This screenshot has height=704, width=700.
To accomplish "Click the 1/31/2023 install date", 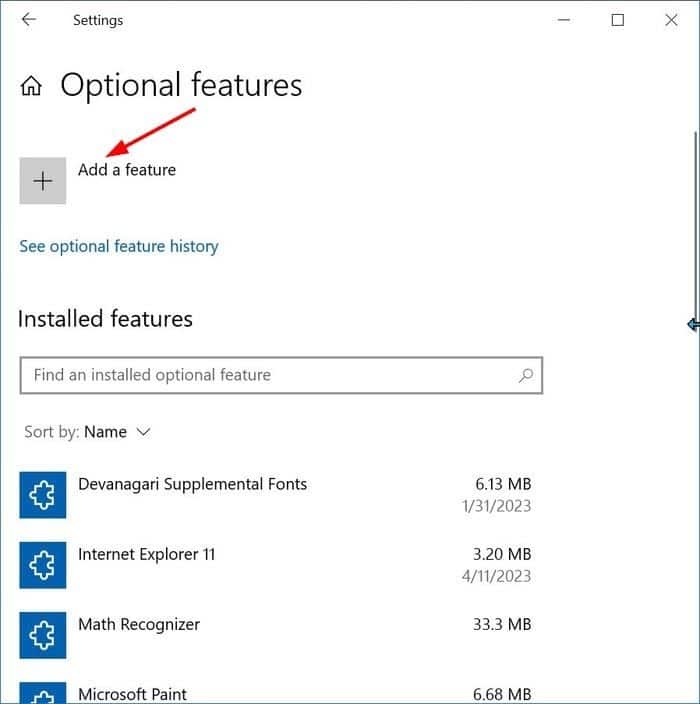I will [x=497, y=506].
